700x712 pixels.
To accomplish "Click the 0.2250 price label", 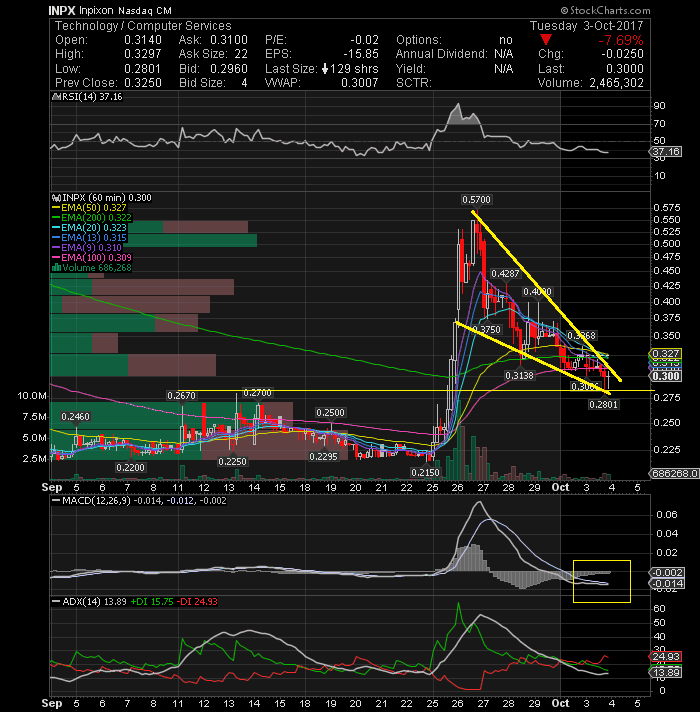I will pos(232,461).
